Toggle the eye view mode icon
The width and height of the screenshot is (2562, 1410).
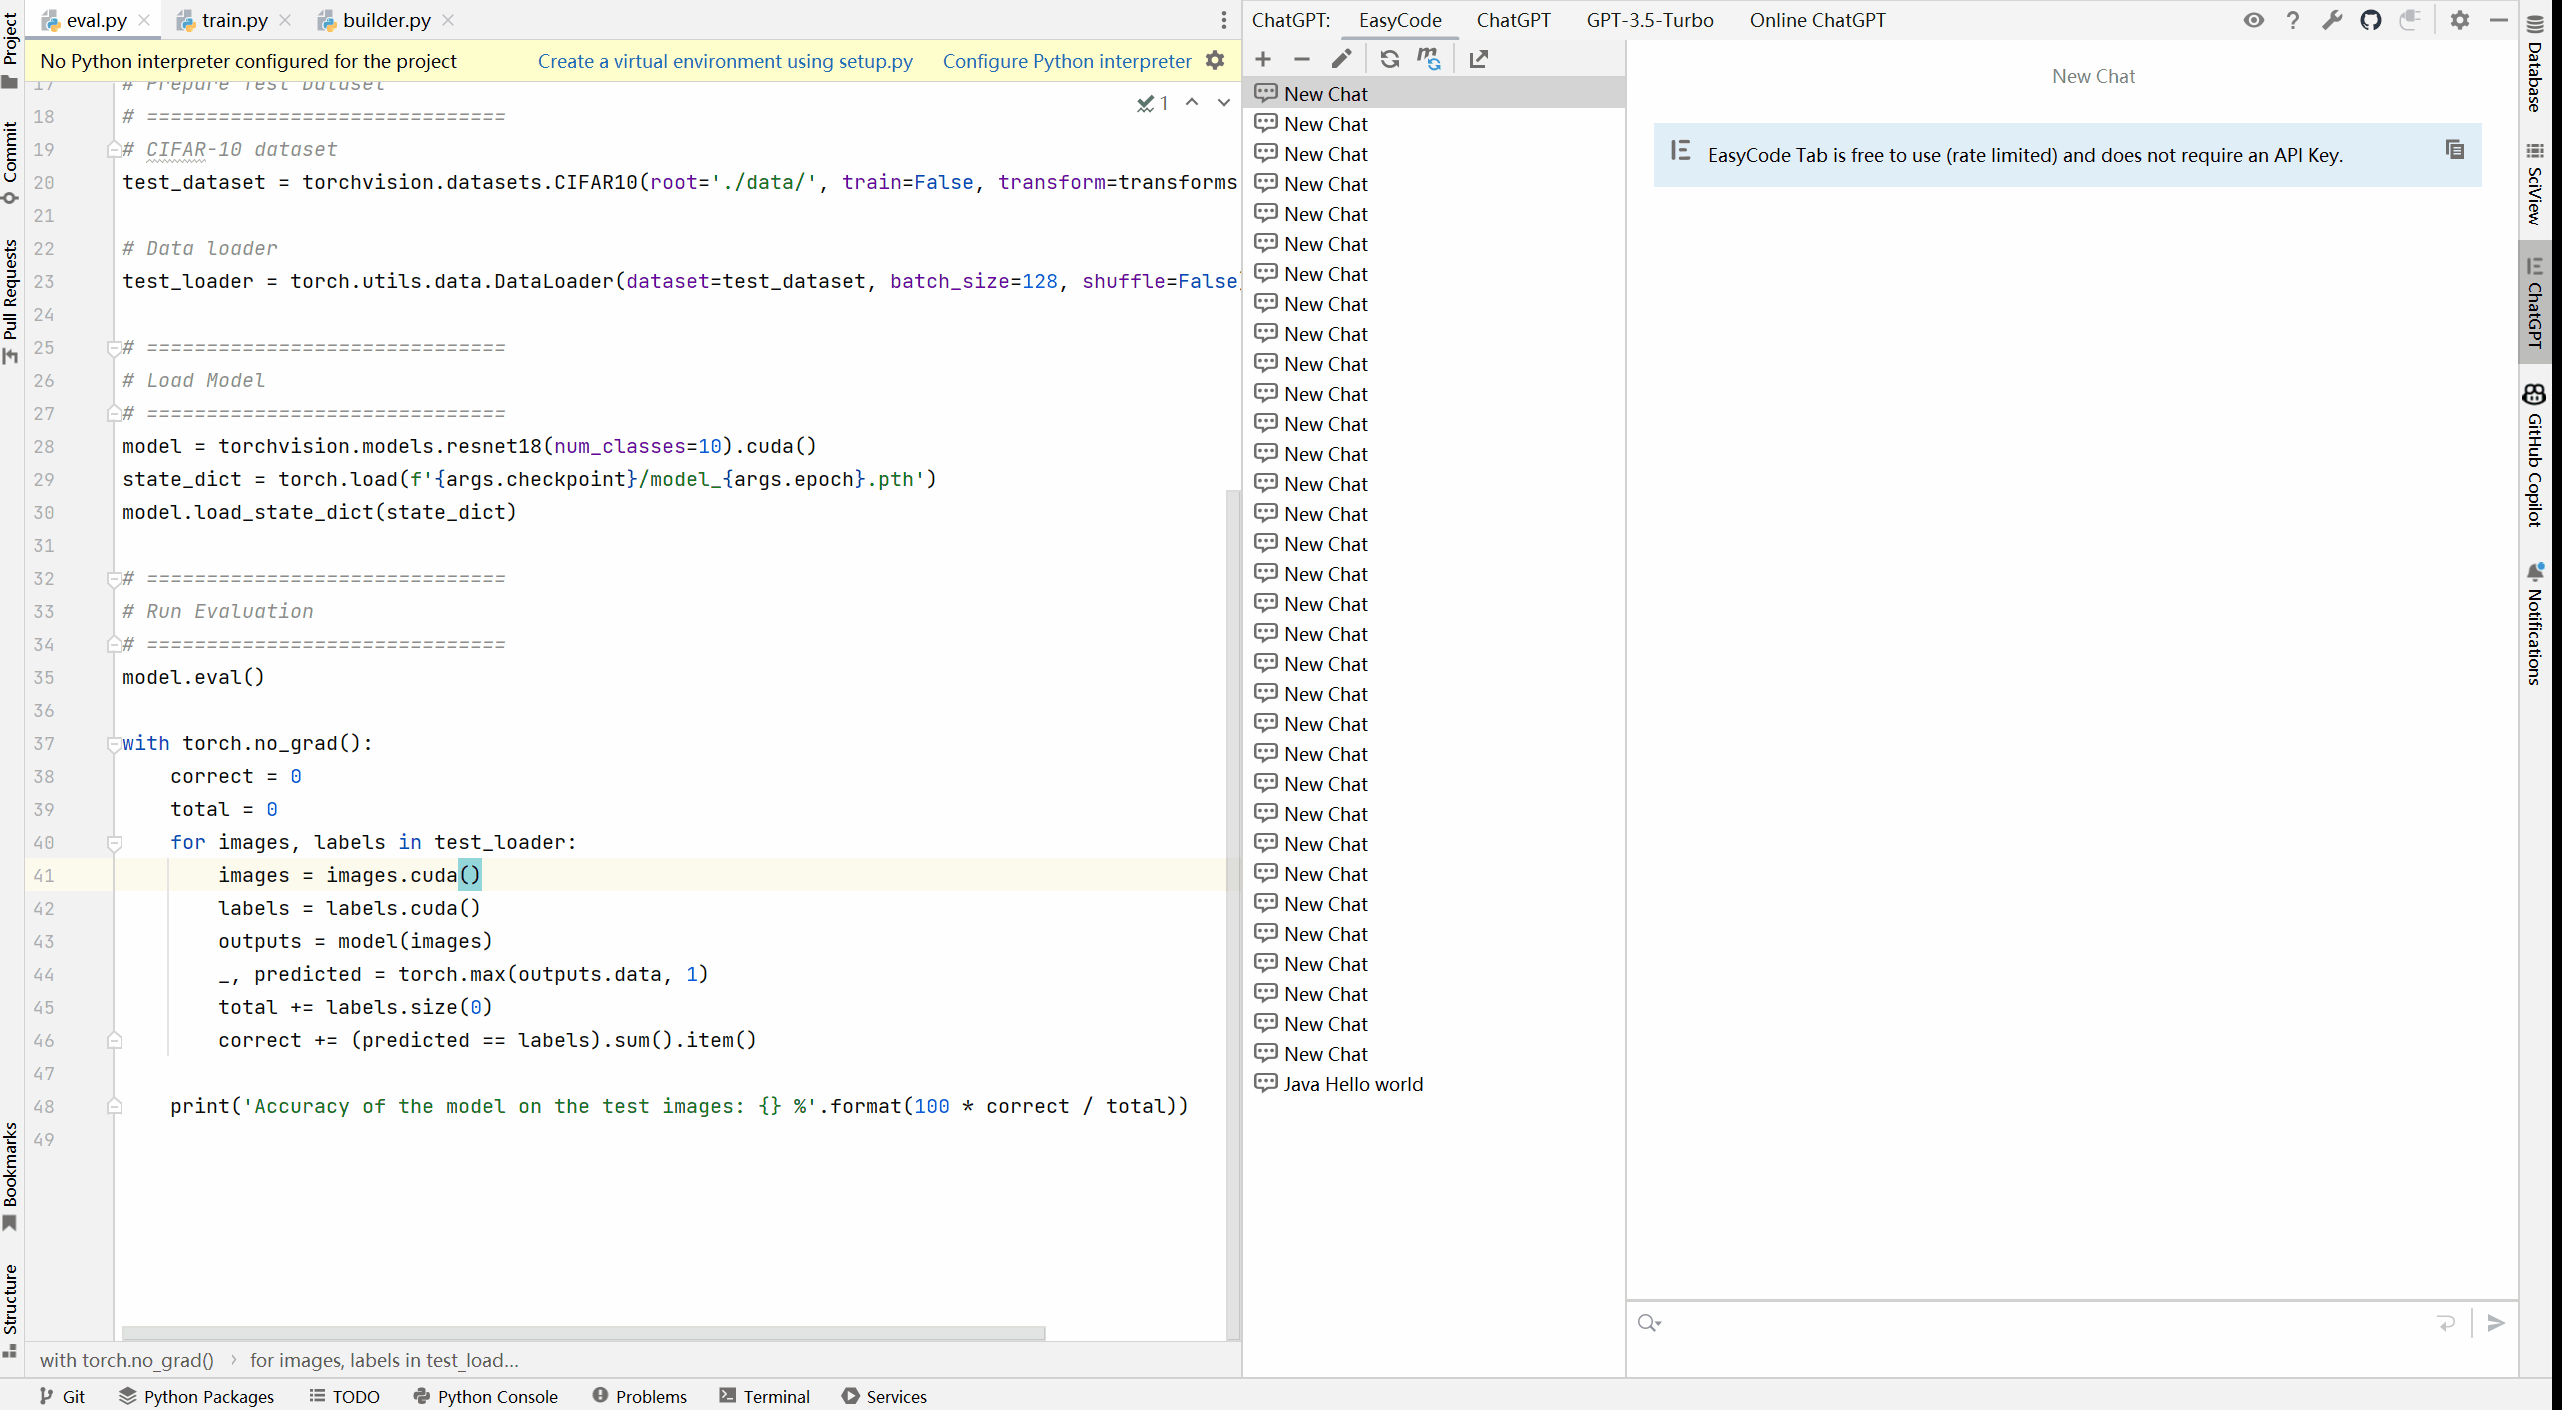2253,20
